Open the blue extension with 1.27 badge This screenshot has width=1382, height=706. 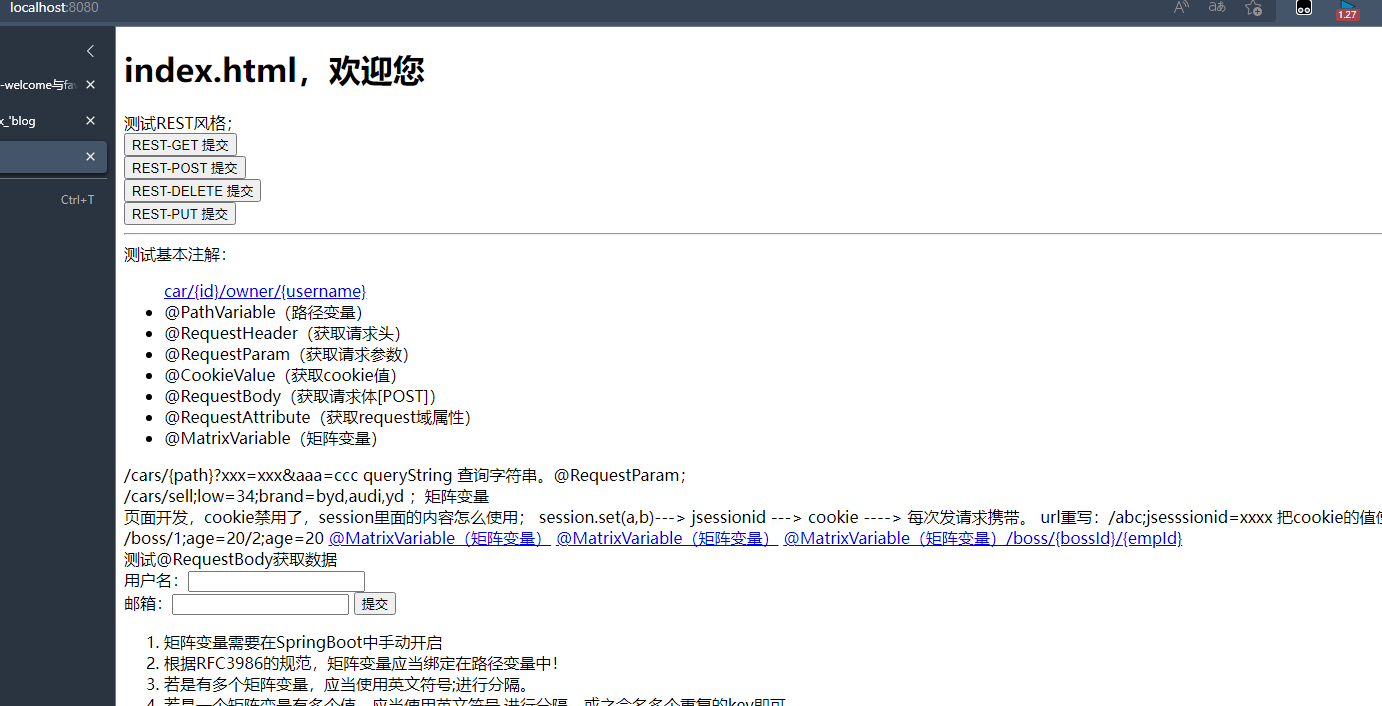pos(1347,9)
